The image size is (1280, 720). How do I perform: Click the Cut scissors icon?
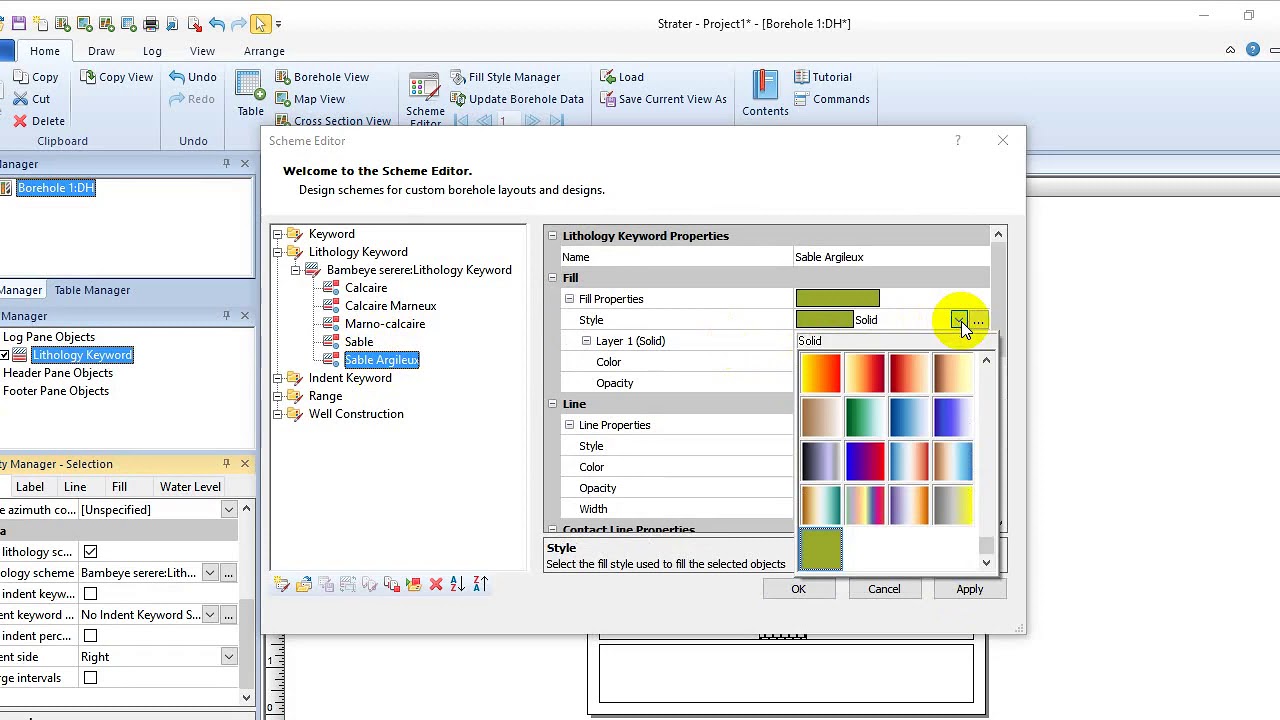click(x=20, y=99)
